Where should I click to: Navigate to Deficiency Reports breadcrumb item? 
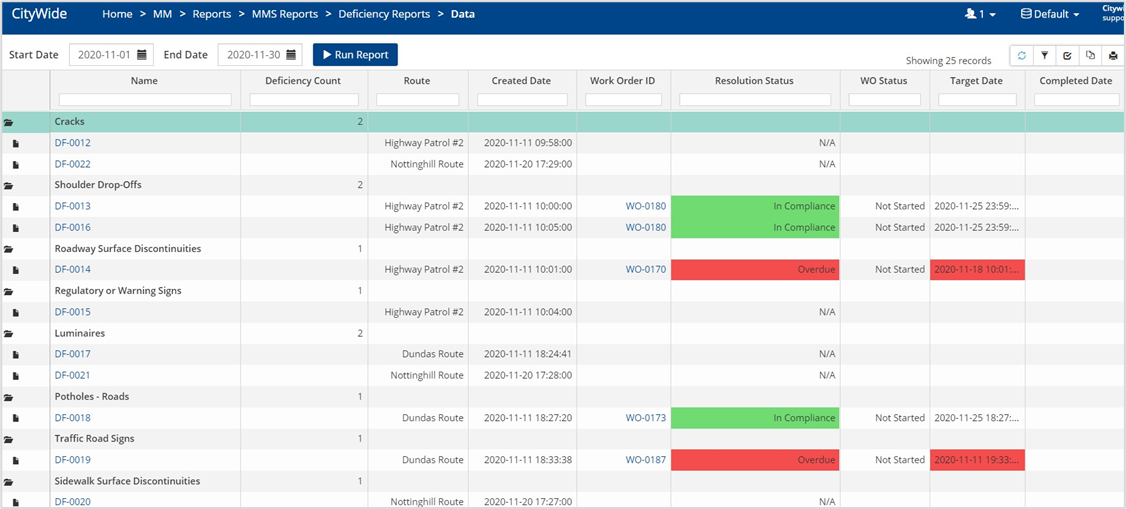pos(384,14)
